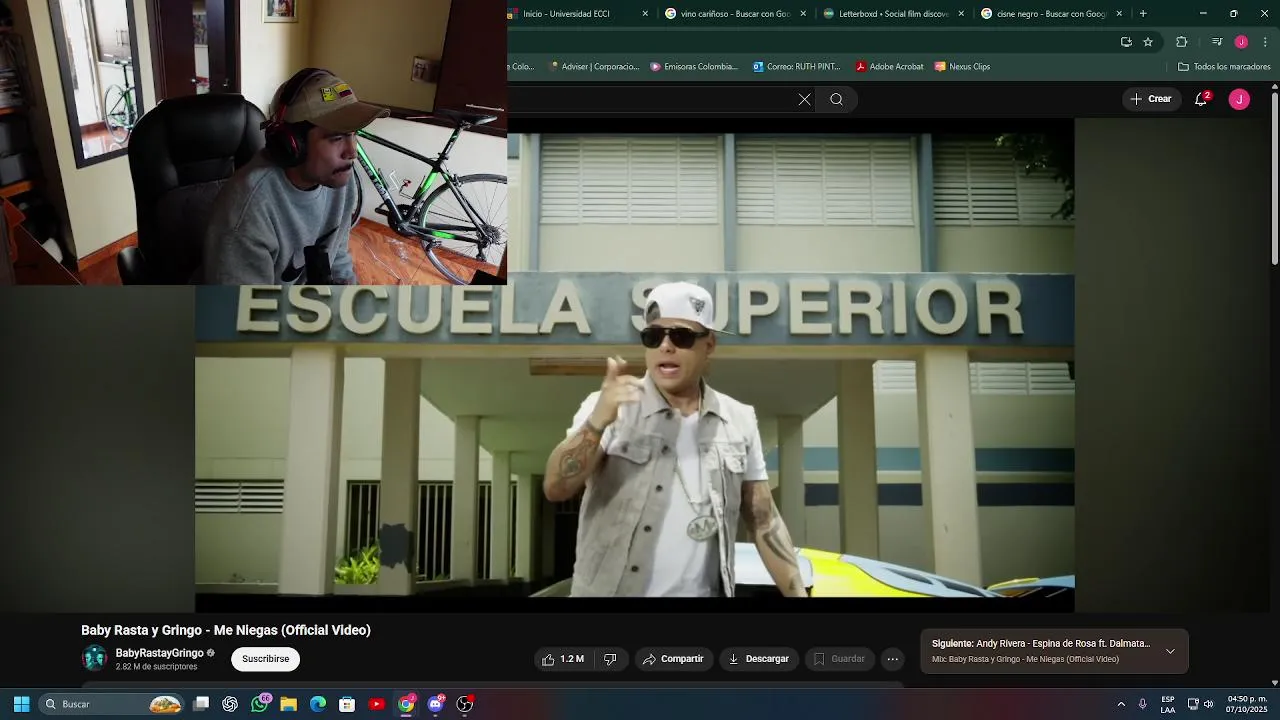Close the Universidad ECCI tab
1280x720 pixels.
point(645,14)
